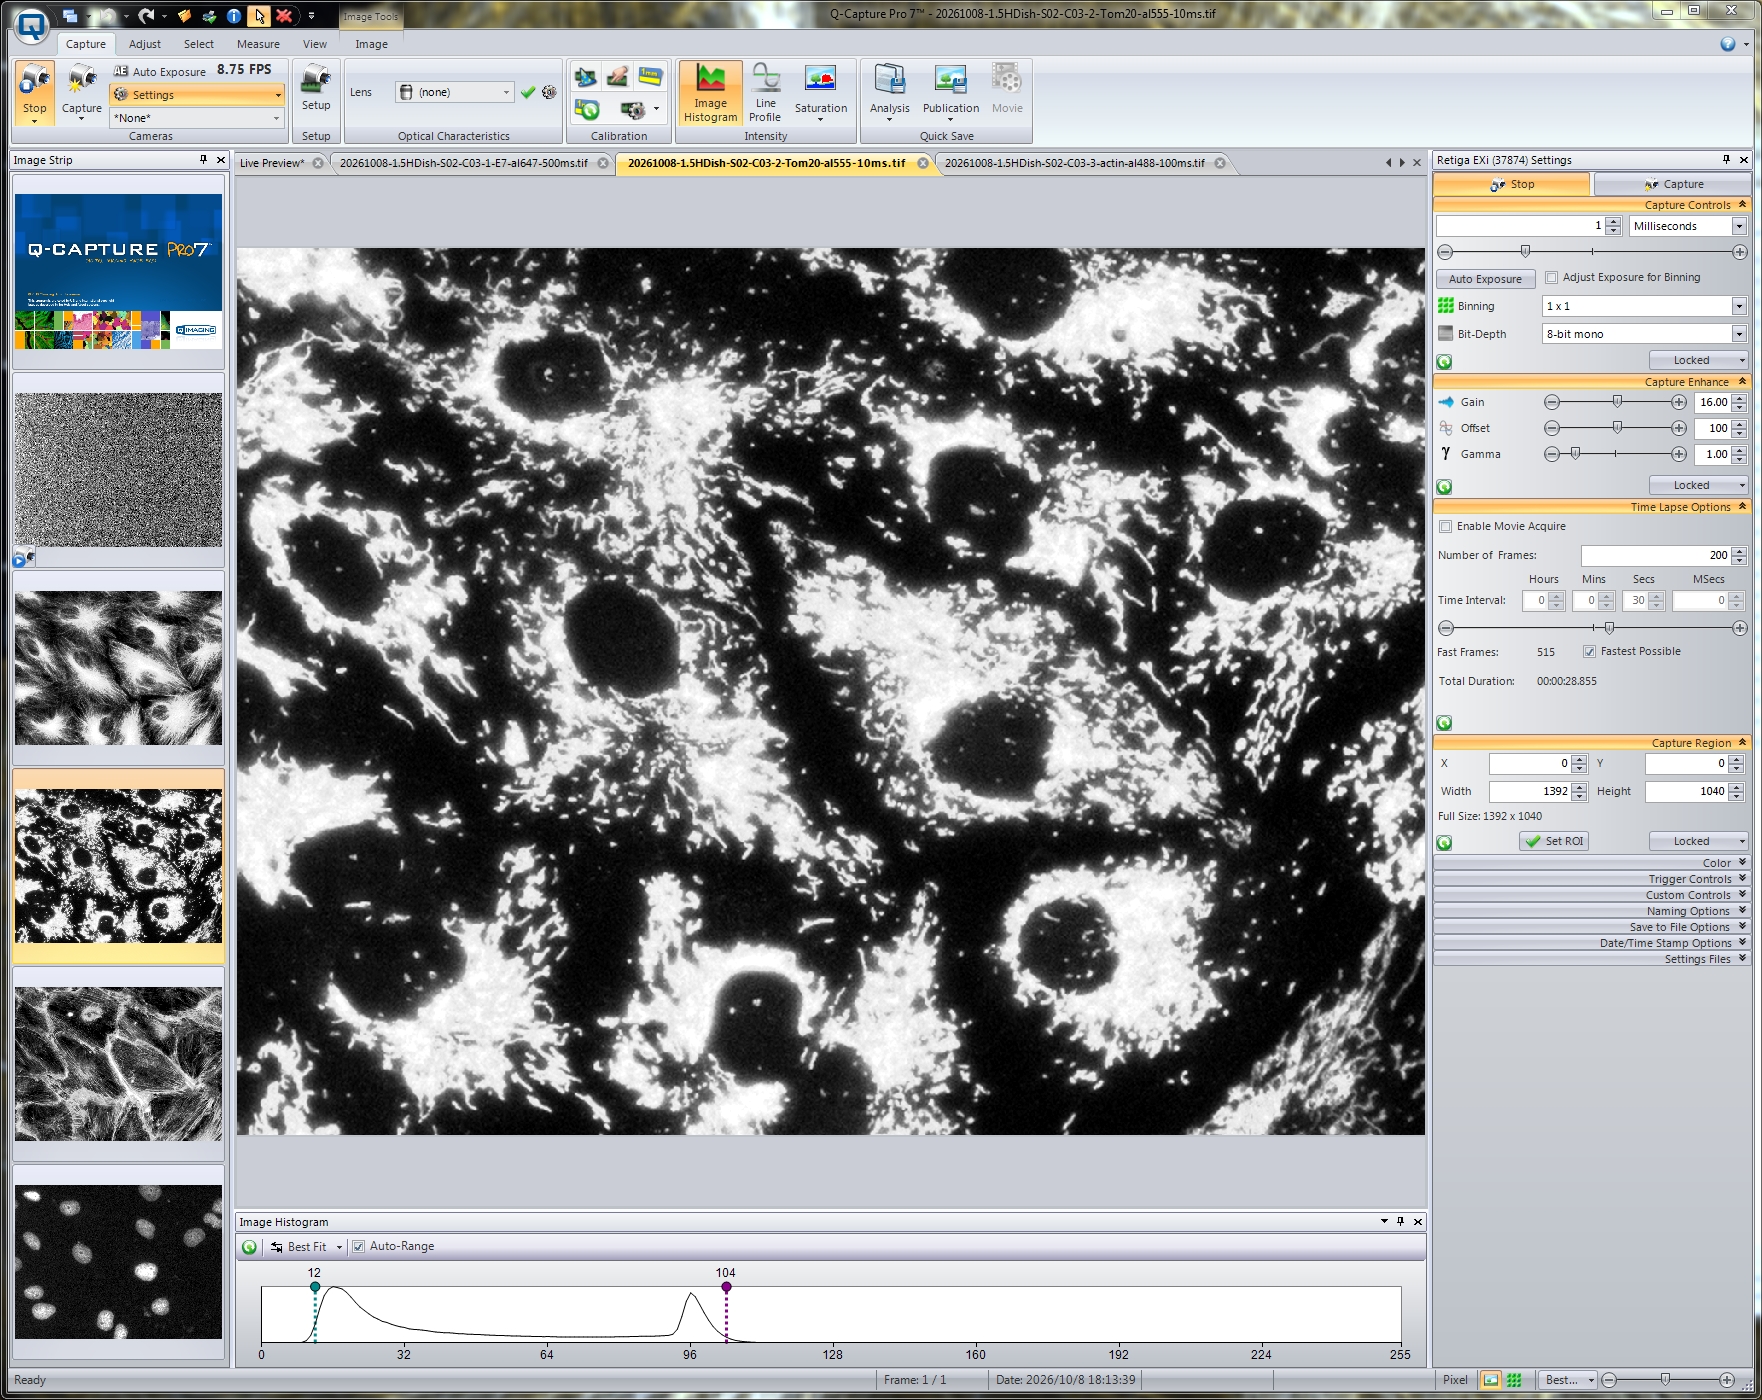Enable Adjust Exposure for Binning
Viewport: 1762px width, 1400px height.
click(x=1551, y=278)
